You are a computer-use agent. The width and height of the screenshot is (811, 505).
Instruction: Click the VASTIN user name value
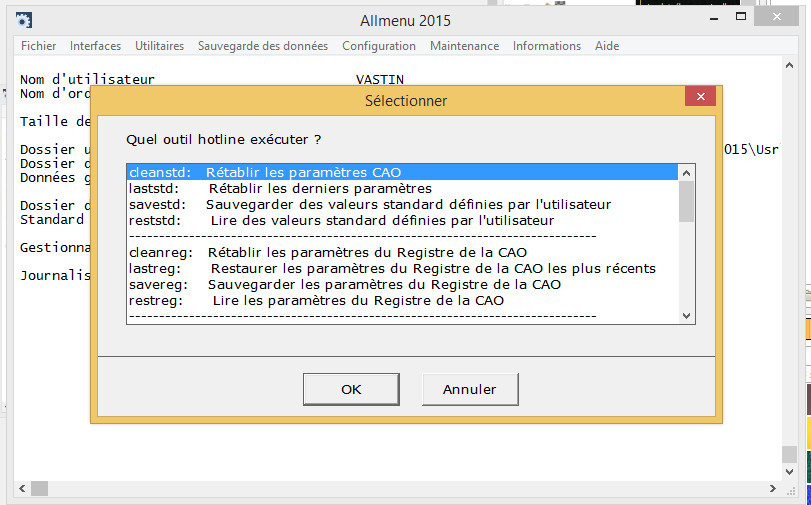[380, 80]
